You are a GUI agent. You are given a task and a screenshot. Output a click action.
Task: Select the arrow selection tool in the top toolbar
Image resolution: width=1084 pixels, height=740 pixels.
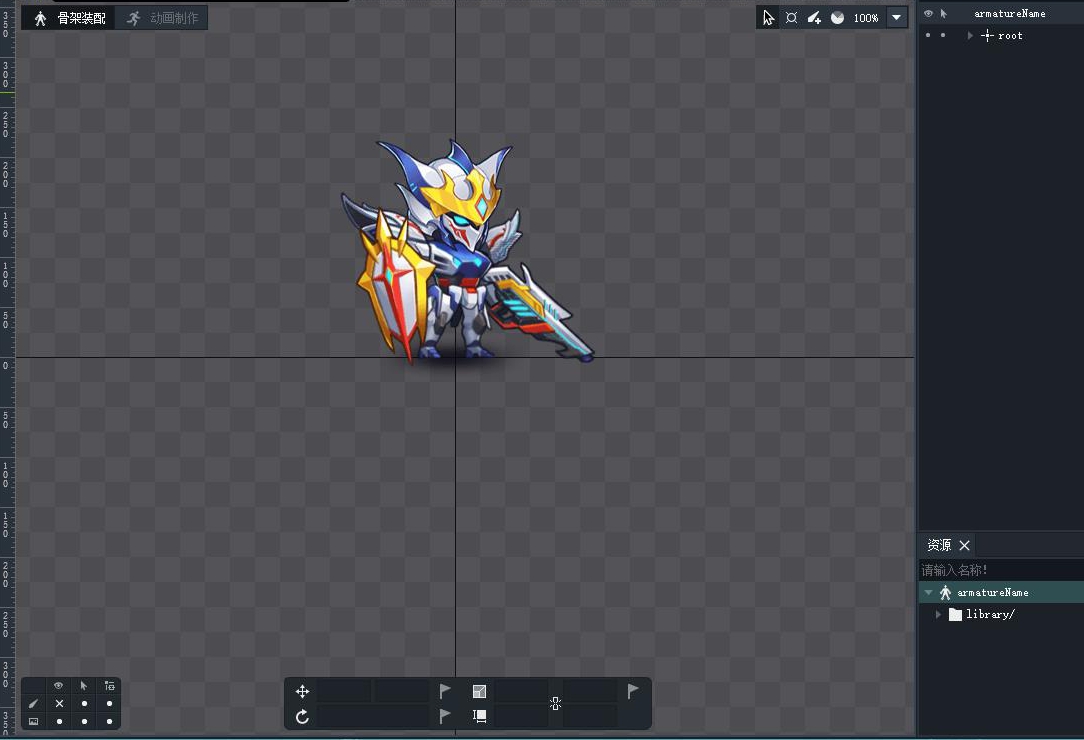coord(768,18)
